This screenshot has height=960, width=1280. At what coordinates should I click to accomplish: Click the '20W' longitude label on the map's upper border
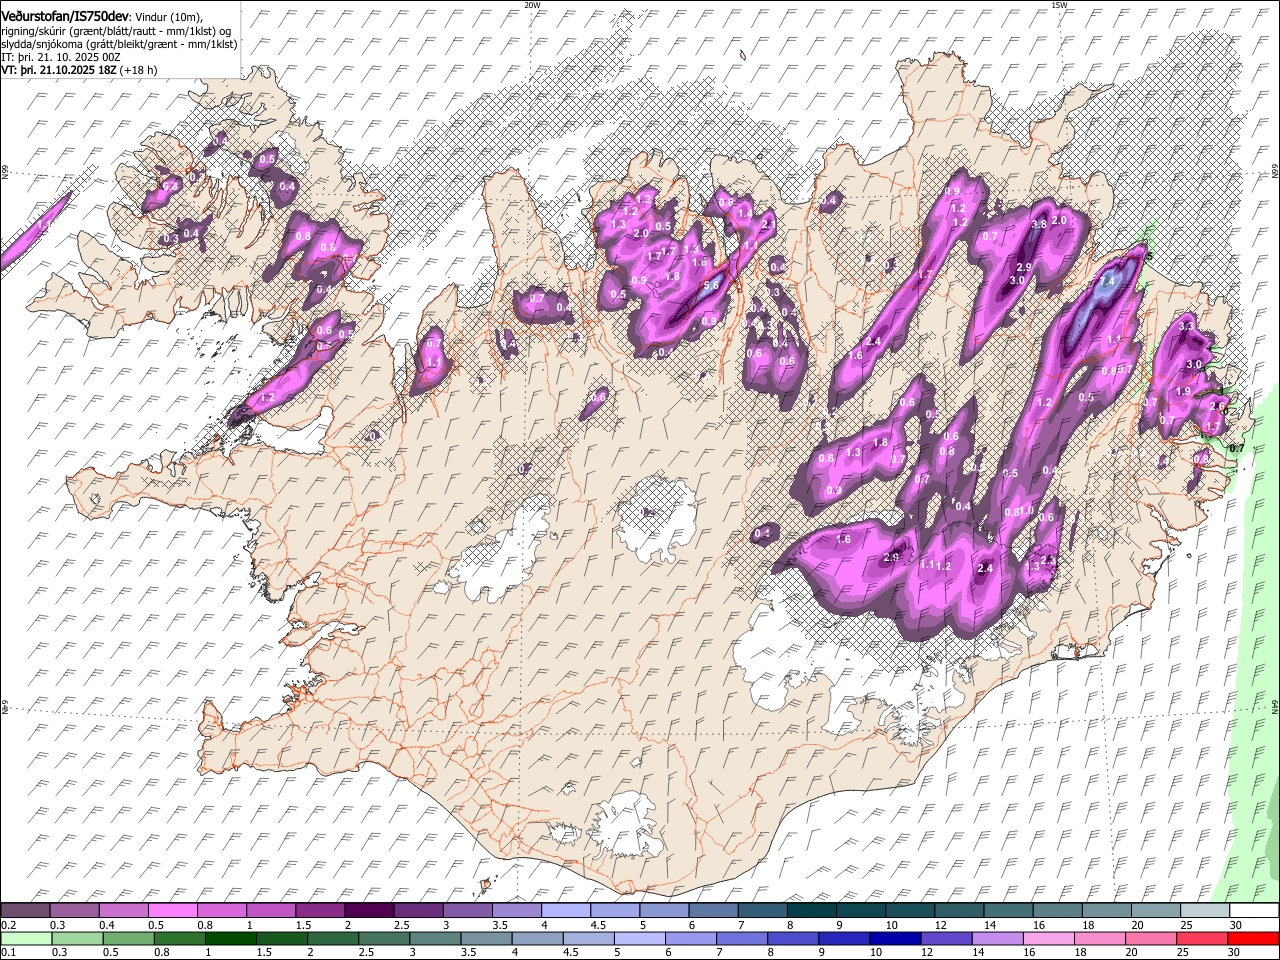coord(532,4)
